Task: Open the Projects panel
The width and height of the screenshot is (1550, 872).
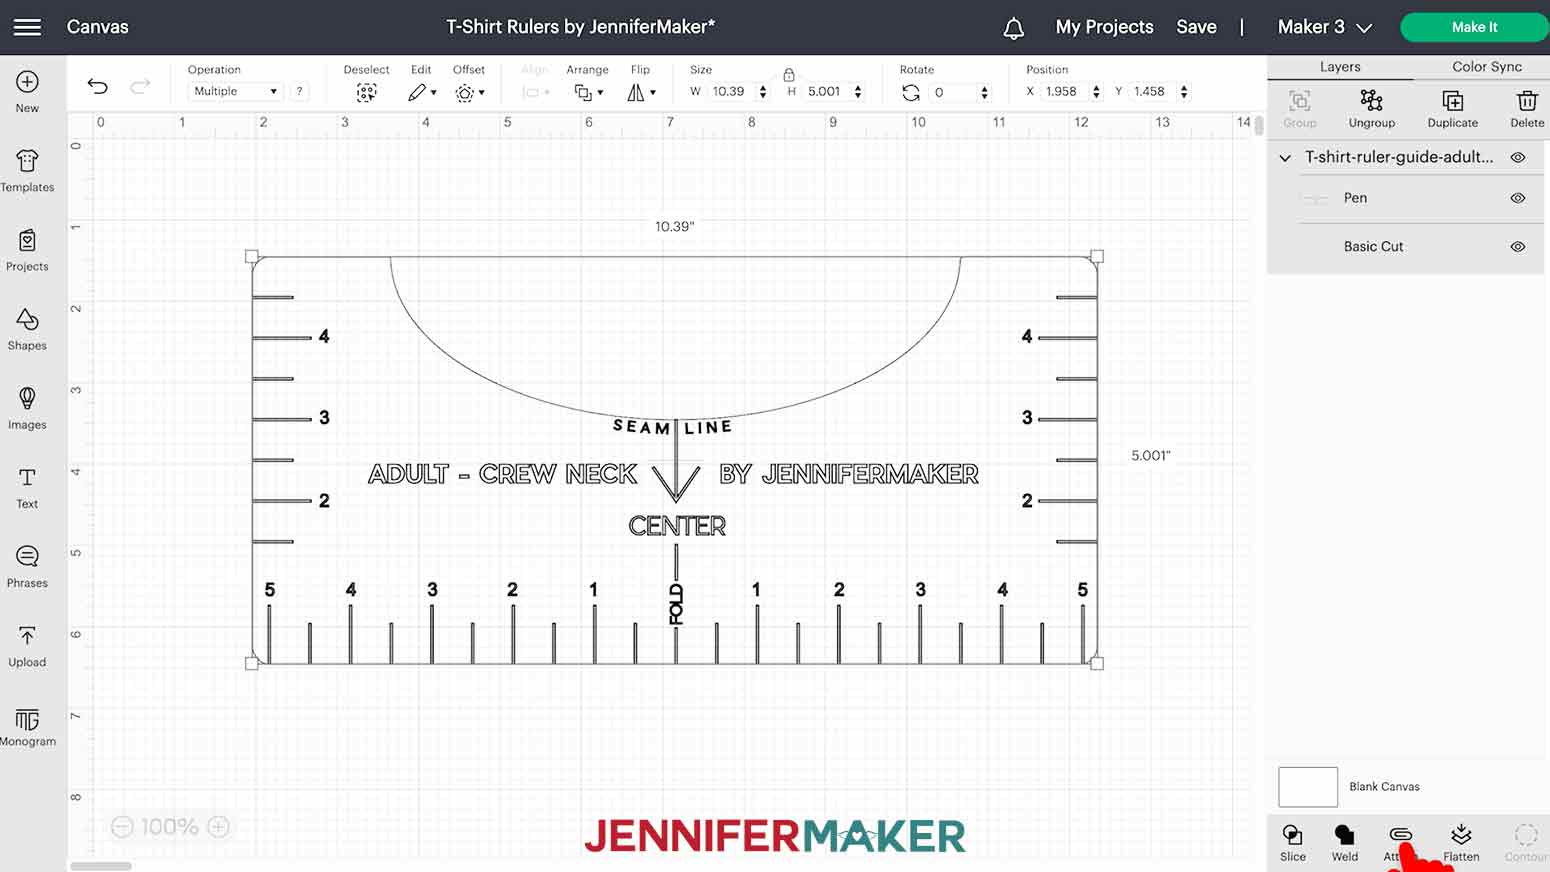Action: (x=27, y=250)
